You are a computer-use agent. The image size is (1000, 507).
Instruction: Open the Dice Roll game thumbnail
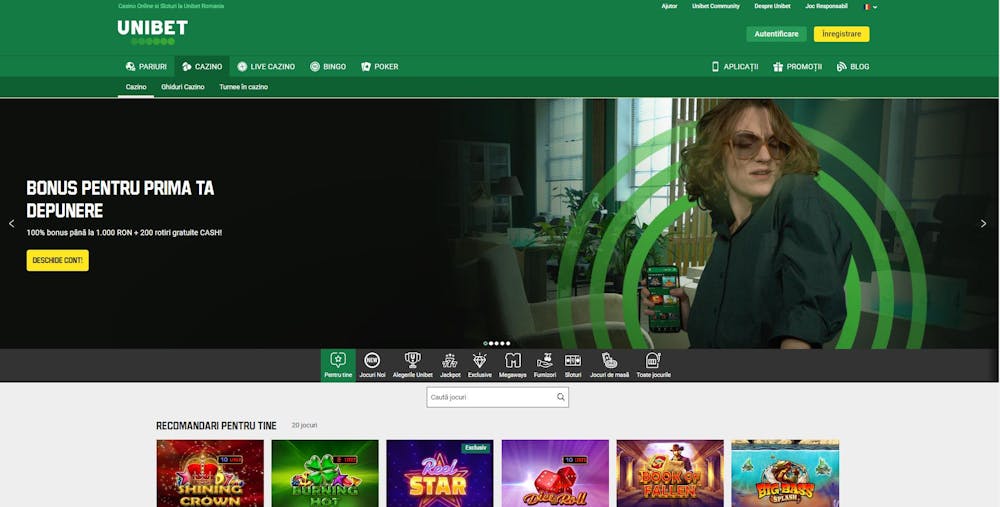(x=555, y=473)
